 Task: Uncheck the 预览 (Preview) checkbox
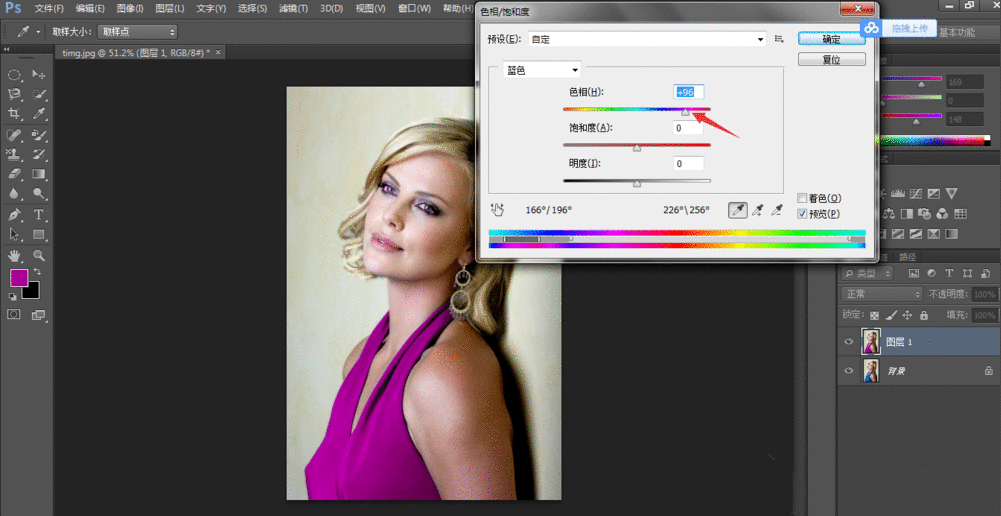[x=802, y=213]
